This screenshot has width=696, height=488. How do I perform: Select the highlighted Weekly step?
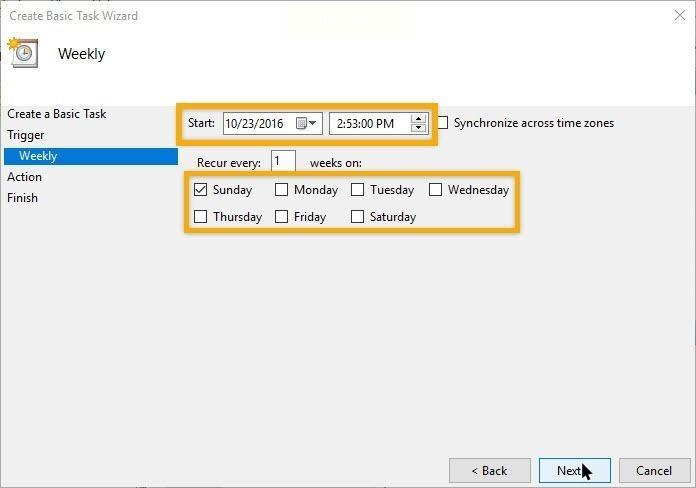91,156
